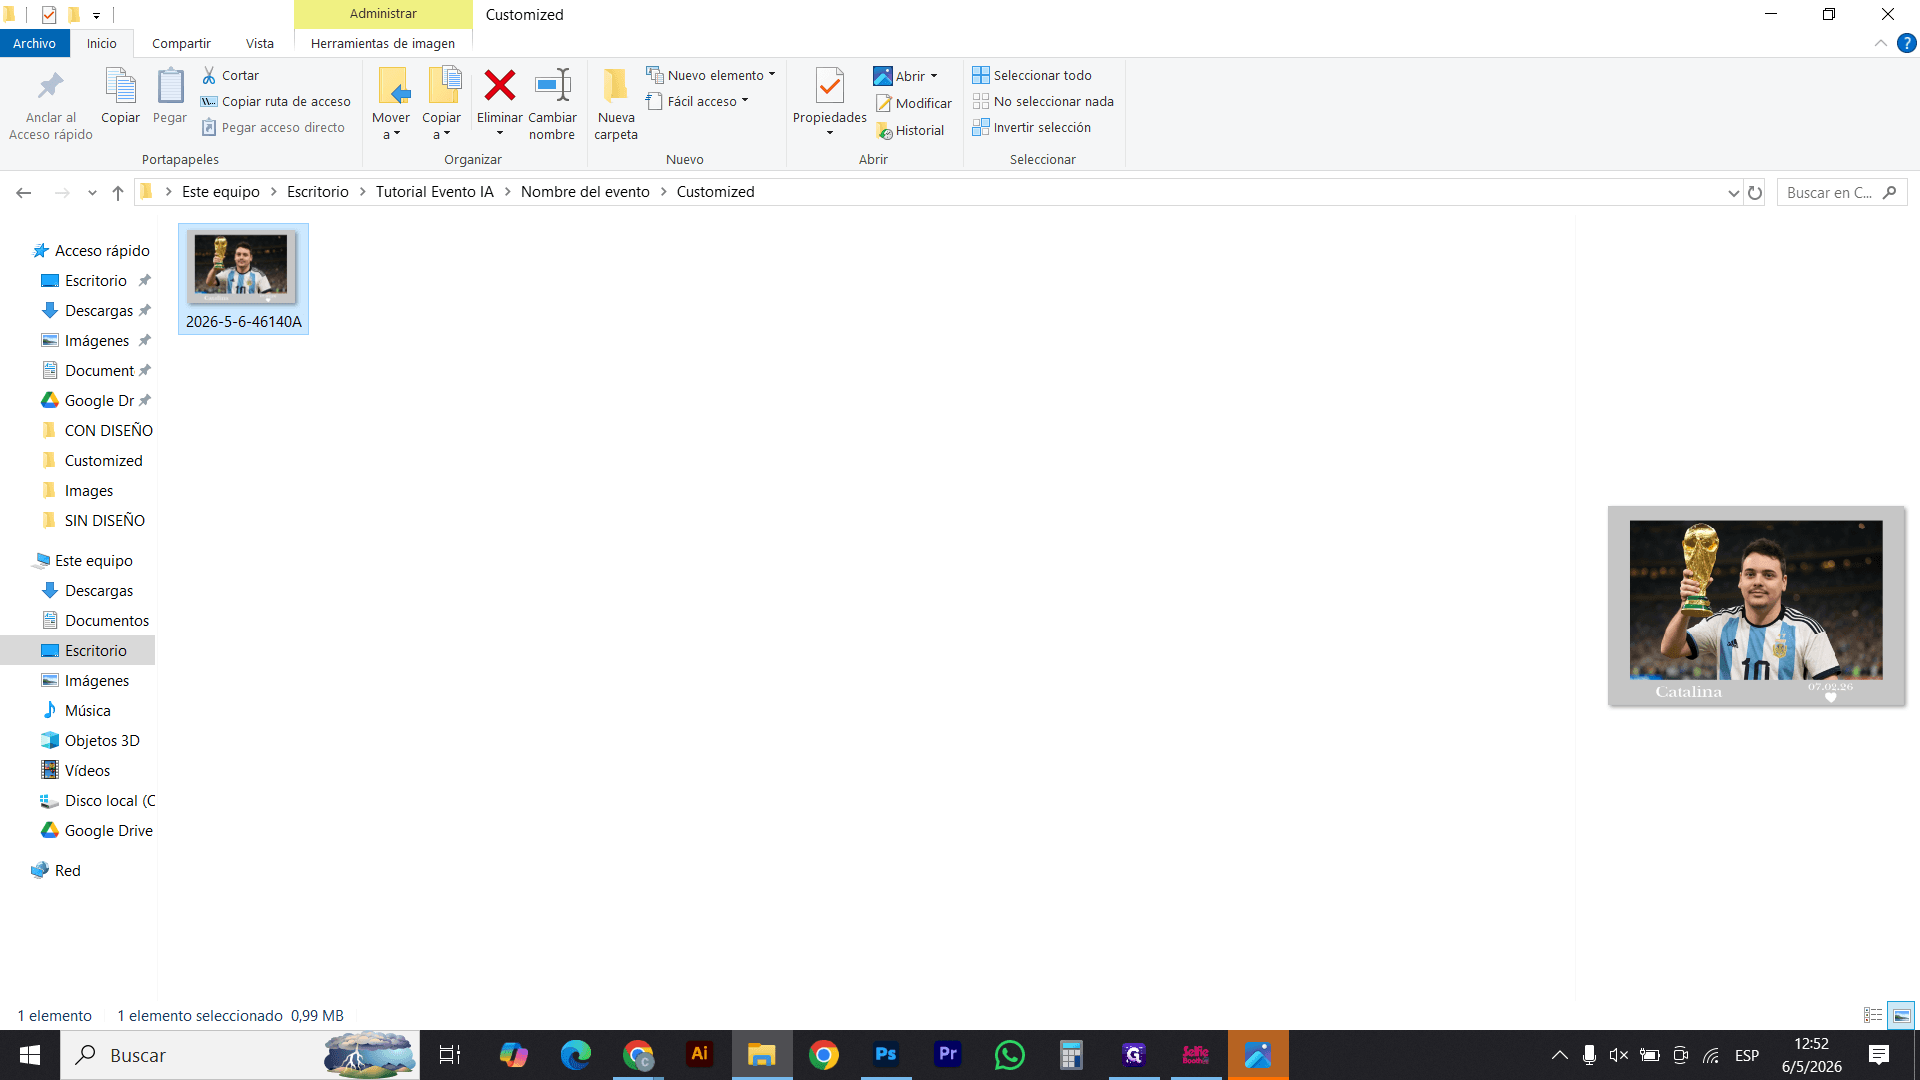Refresh the current folder view

point(1755,193)
